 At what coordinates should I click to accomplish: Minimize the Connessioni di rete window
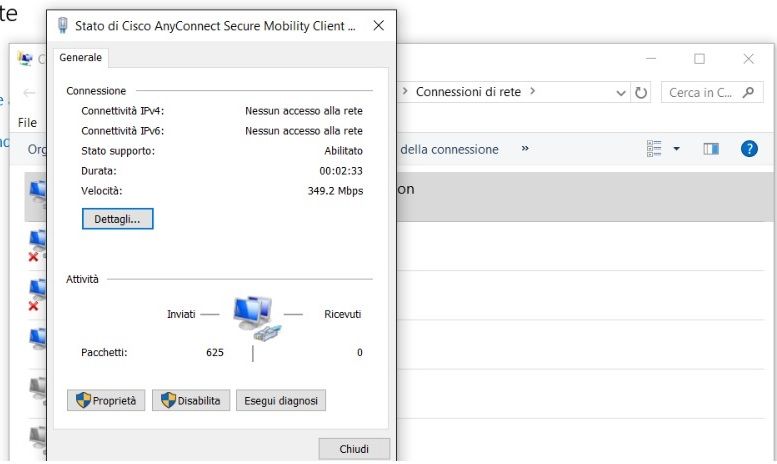(651, 58)
